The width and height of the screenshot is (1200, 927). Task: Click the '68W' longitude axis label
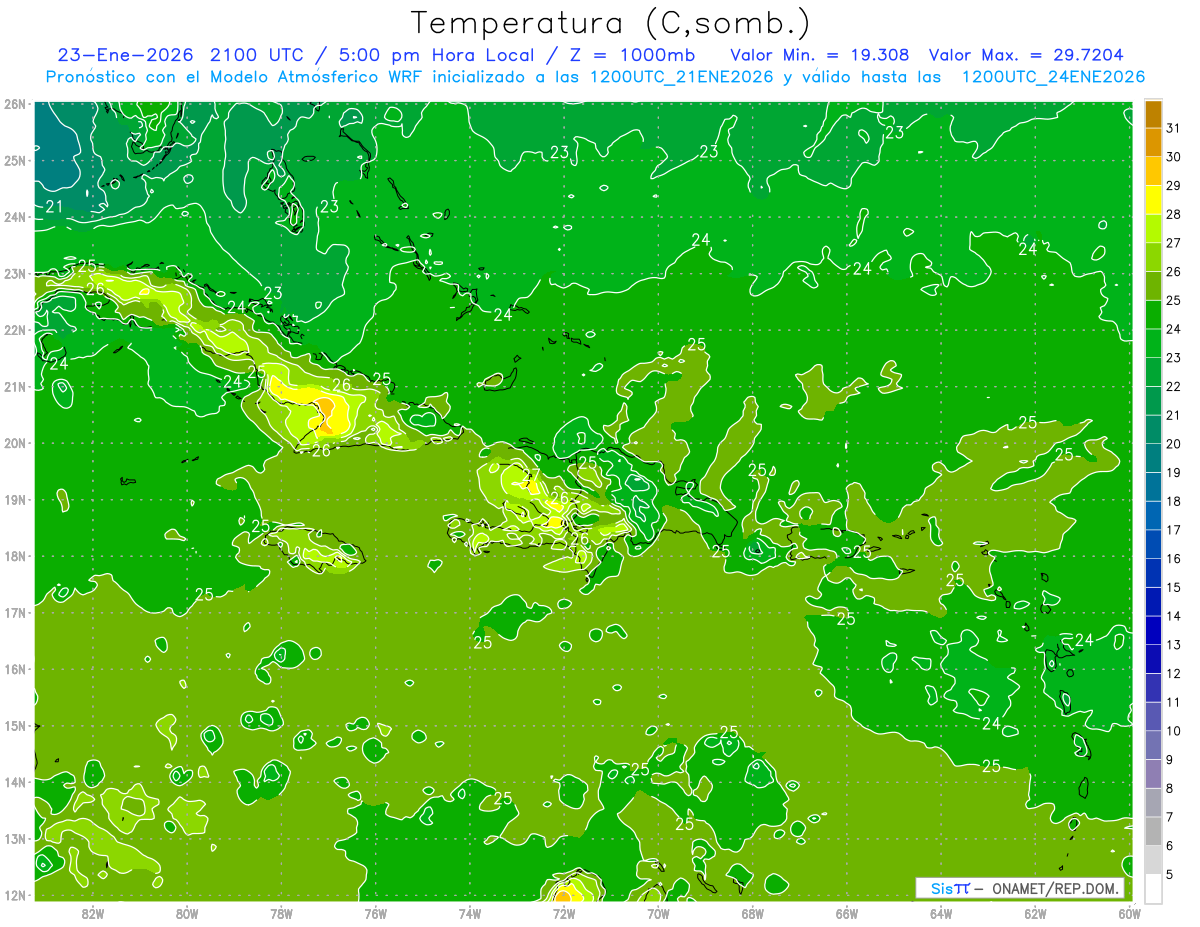tap(753, 913)
